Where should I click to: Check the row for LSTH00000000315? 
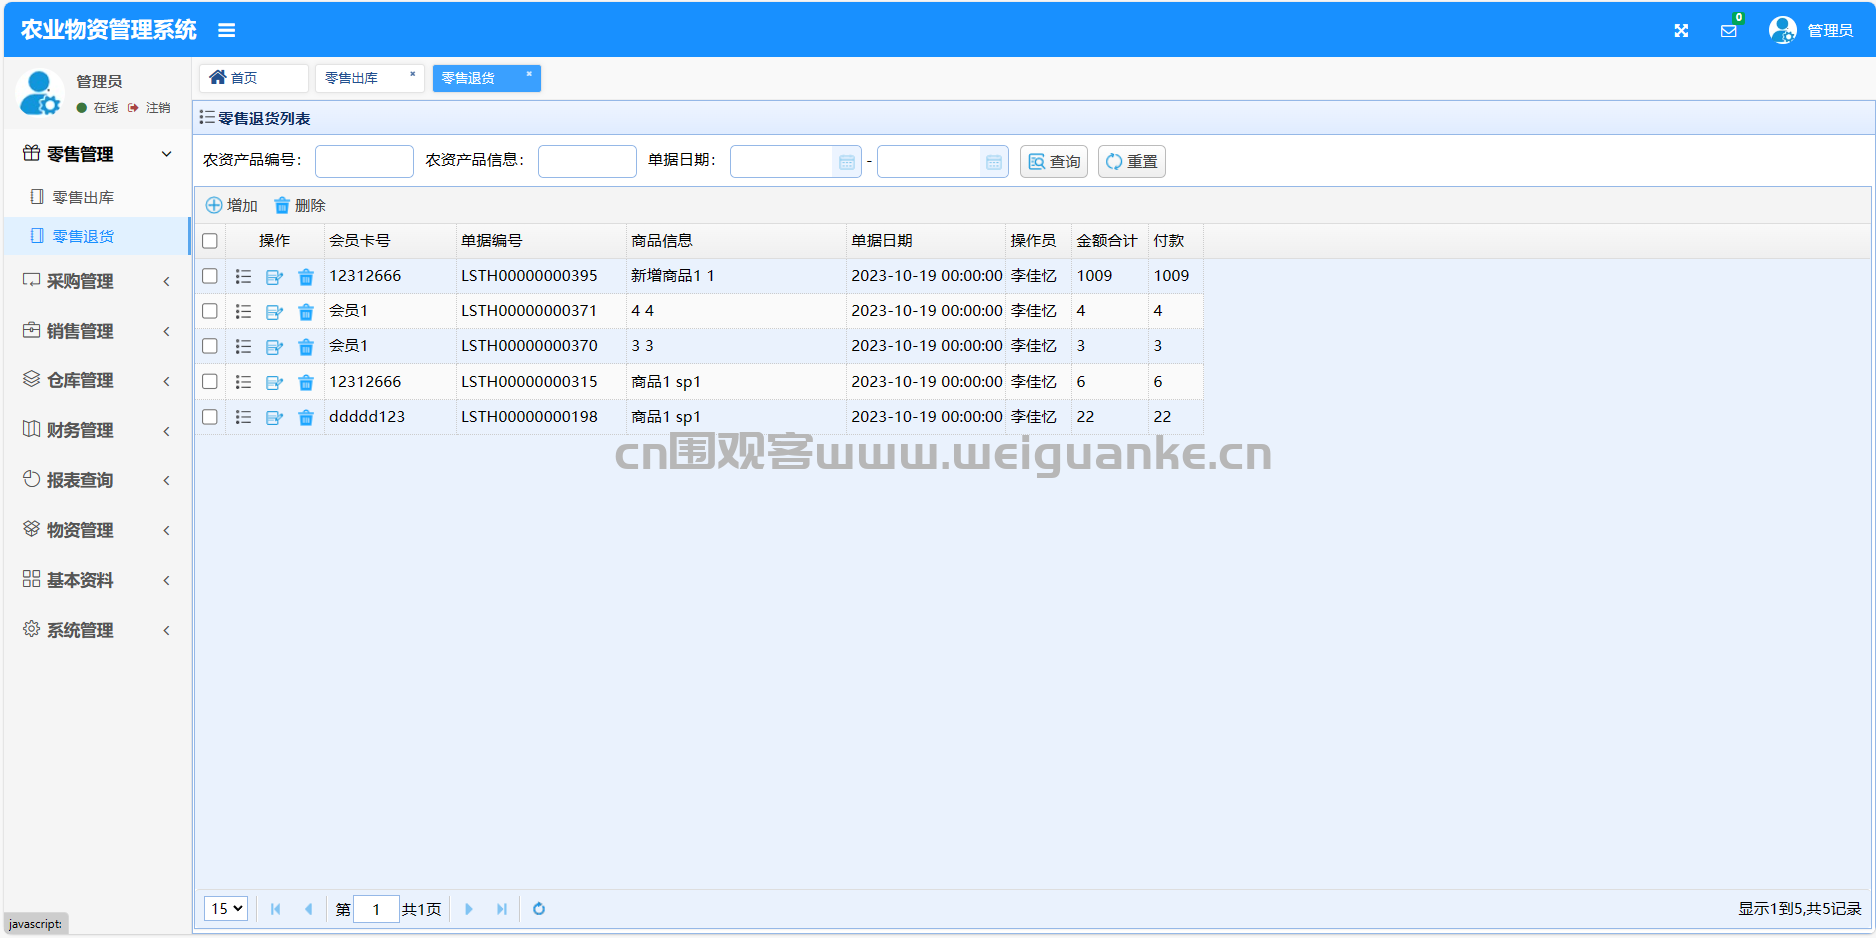[210, 381]
